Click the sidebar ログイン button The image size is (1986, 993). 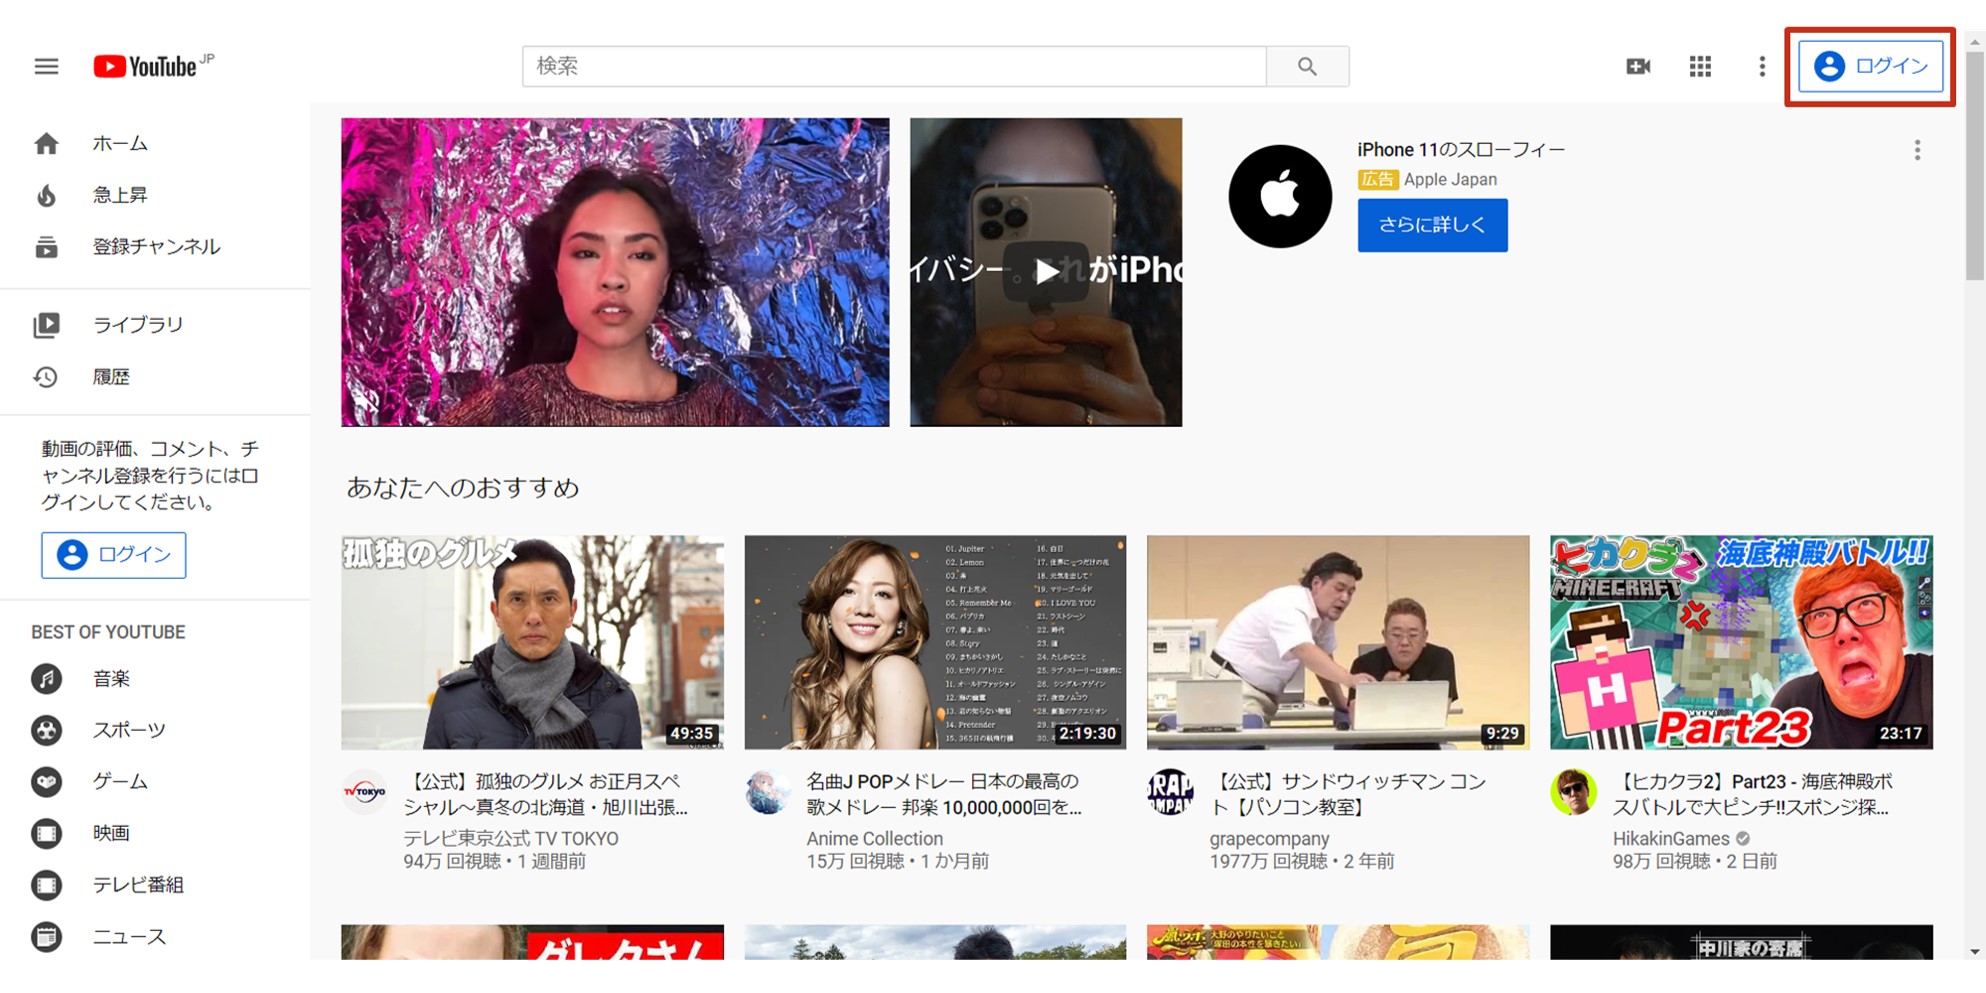pyautogui.click(x=113, y=555)
